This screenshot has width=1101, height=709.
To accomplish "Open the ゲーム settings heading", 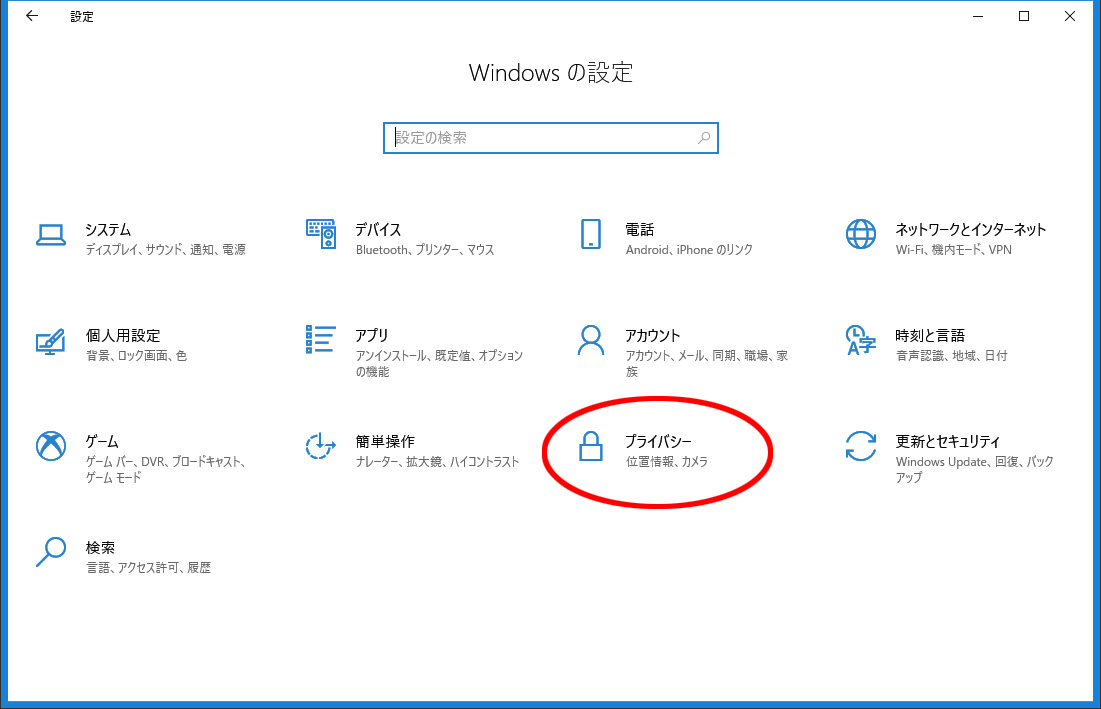I will [103, 442].
